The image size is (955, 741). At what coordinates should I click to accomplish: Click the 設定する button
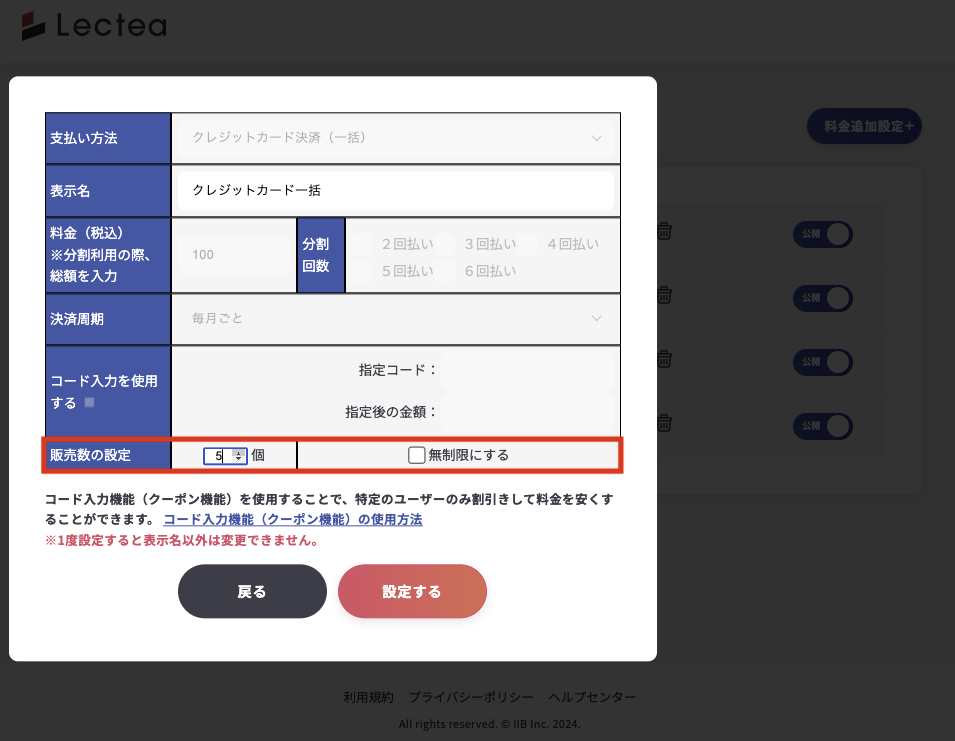(x=412, y=591)
